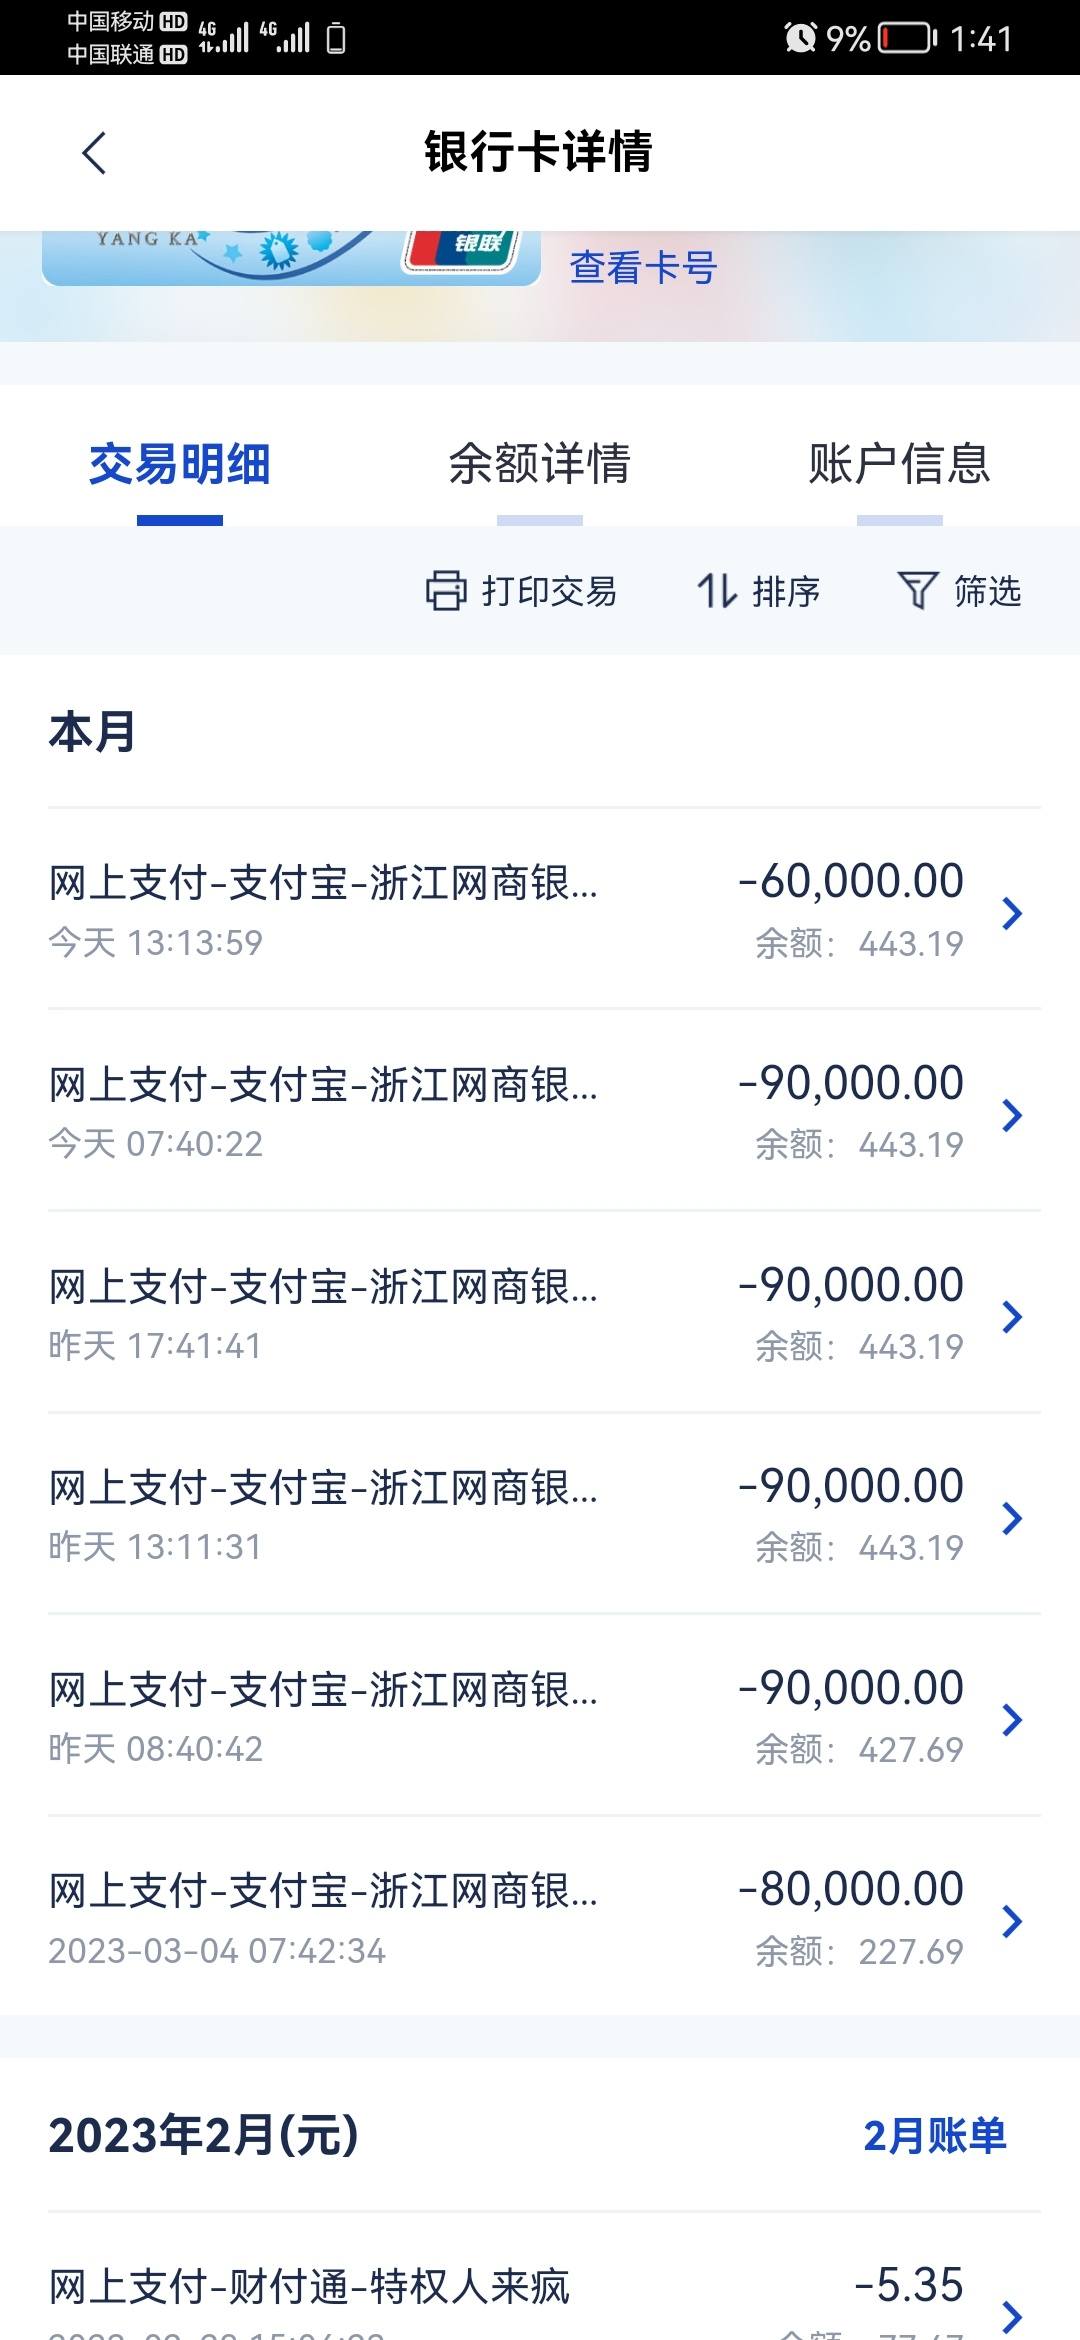Click the alarm clock status bar icon
Image resolution: width=1080 pixels, height=2340 pixels.
800,38
